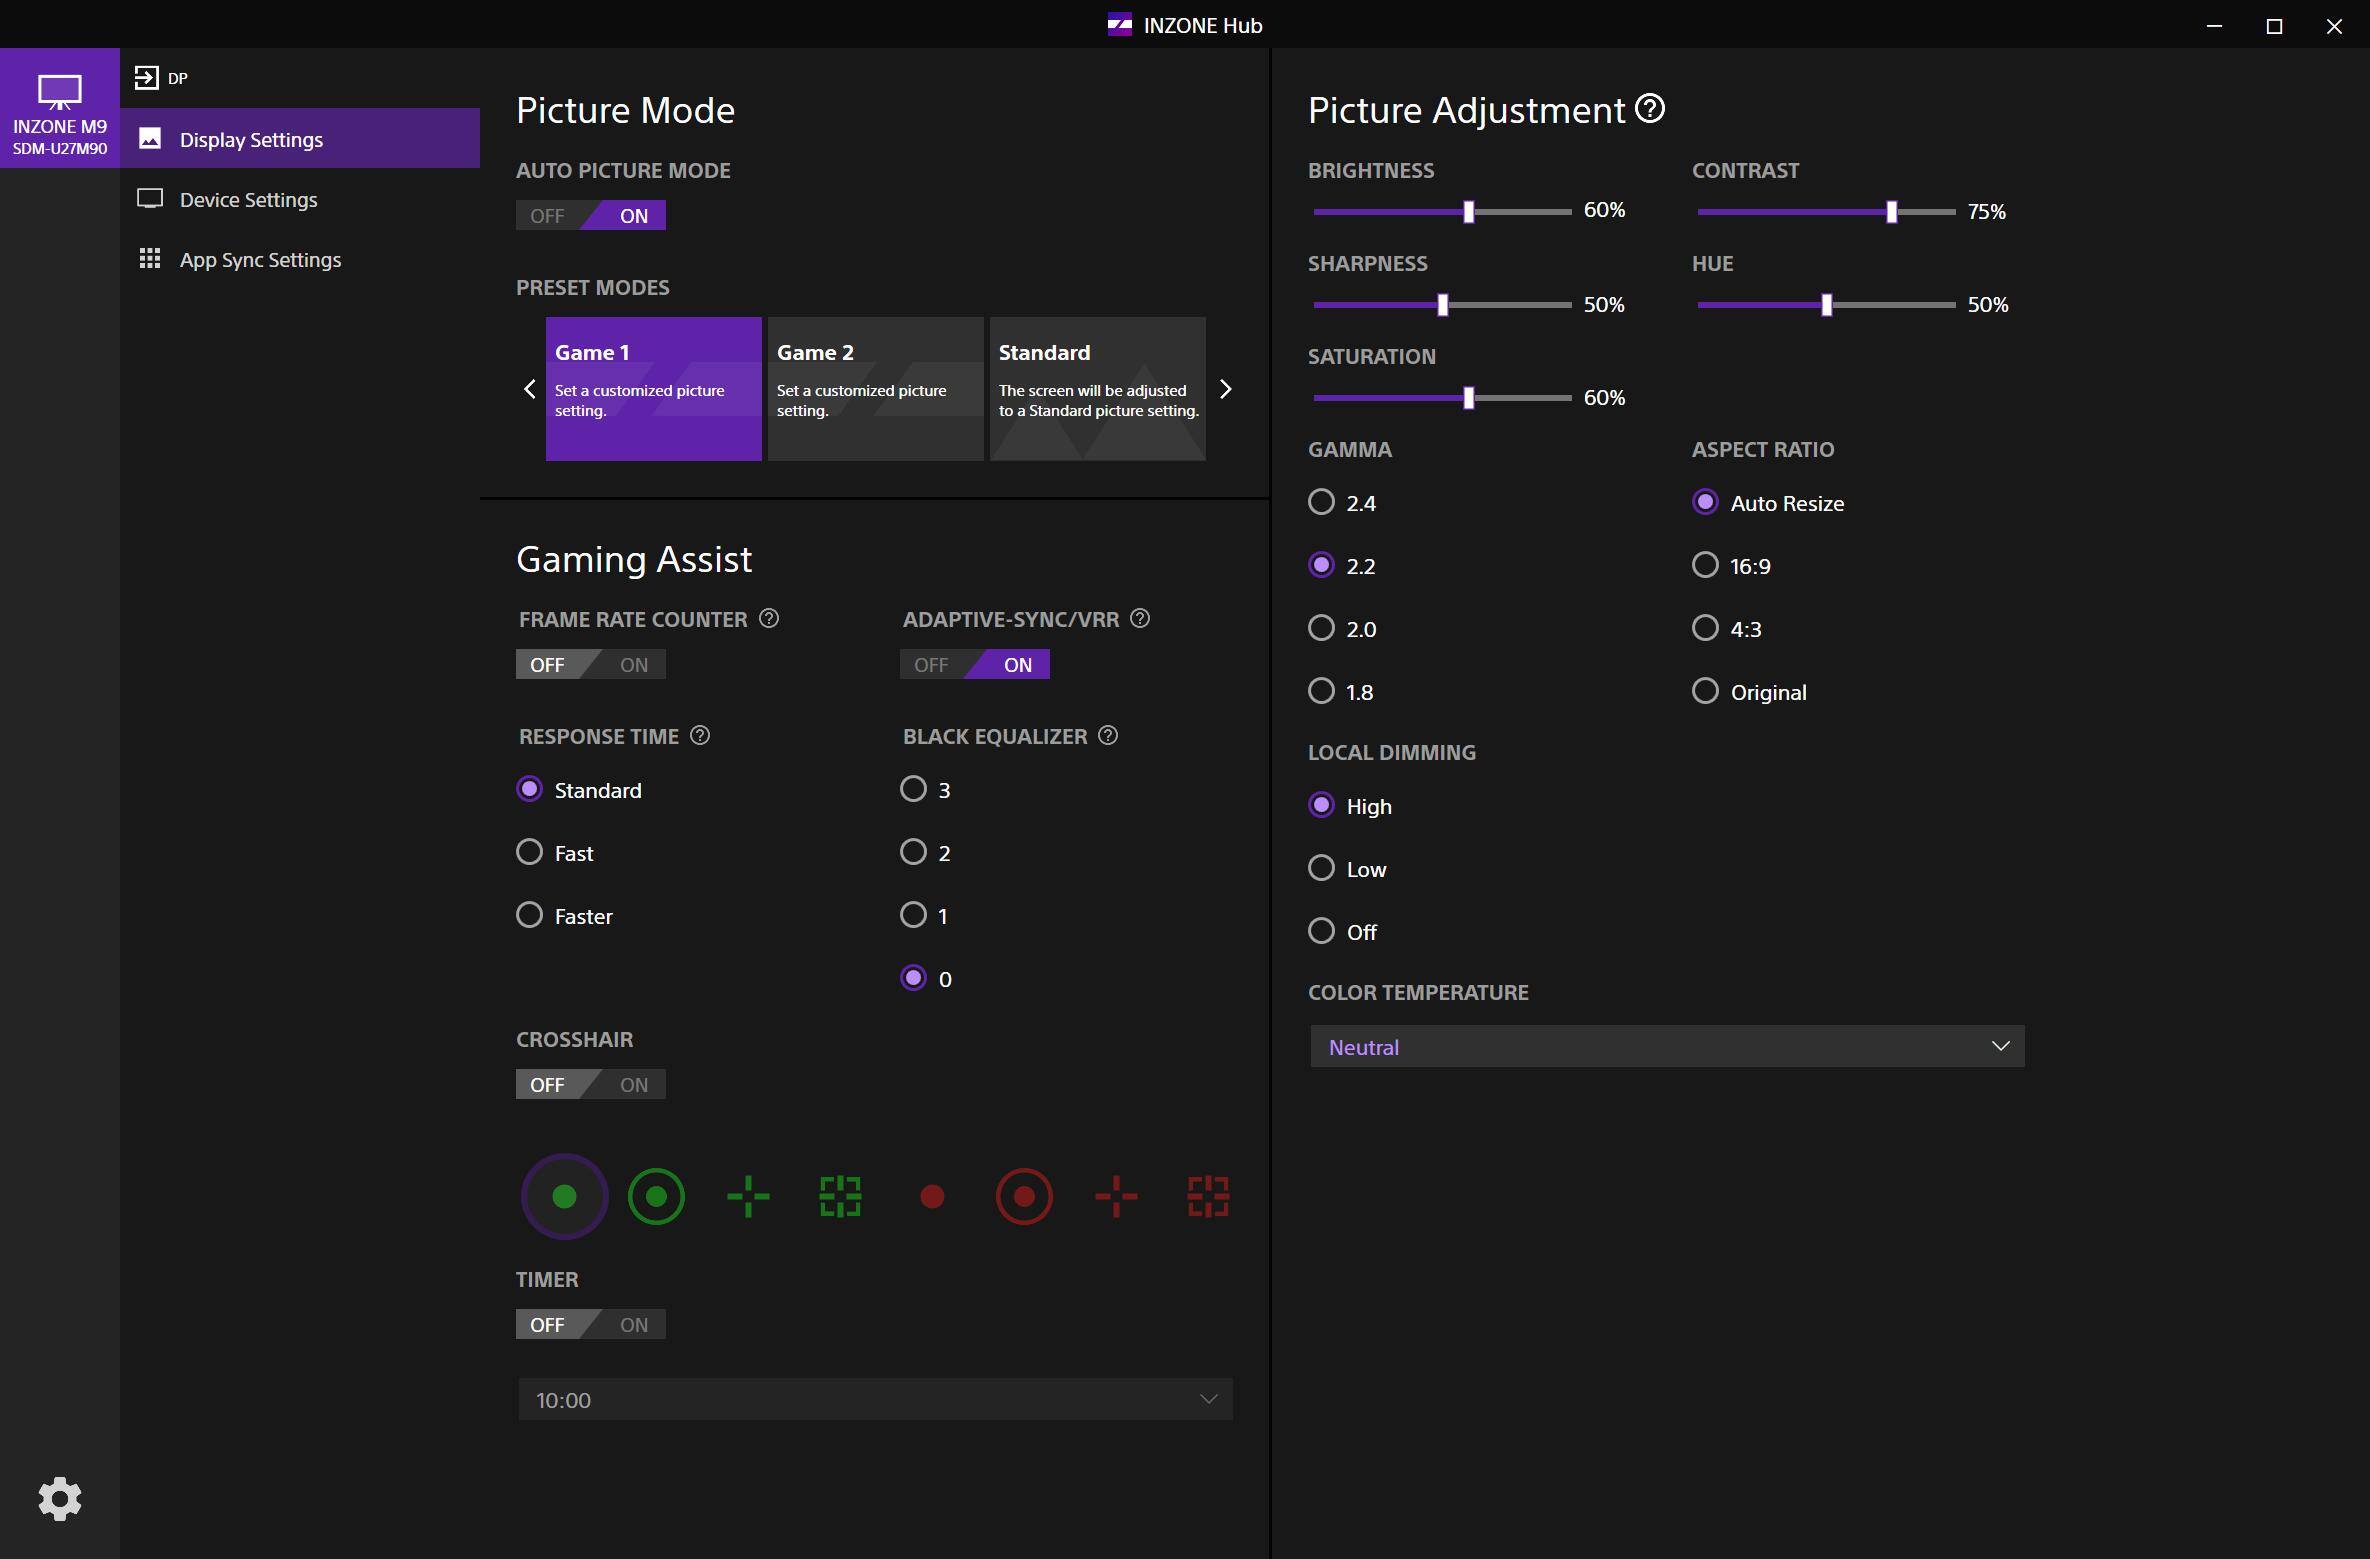This screenshot has width=2370, height=1559.
Task: Open the Color Temperature Neutral dropdown
Action: tap(1667, 1046)
